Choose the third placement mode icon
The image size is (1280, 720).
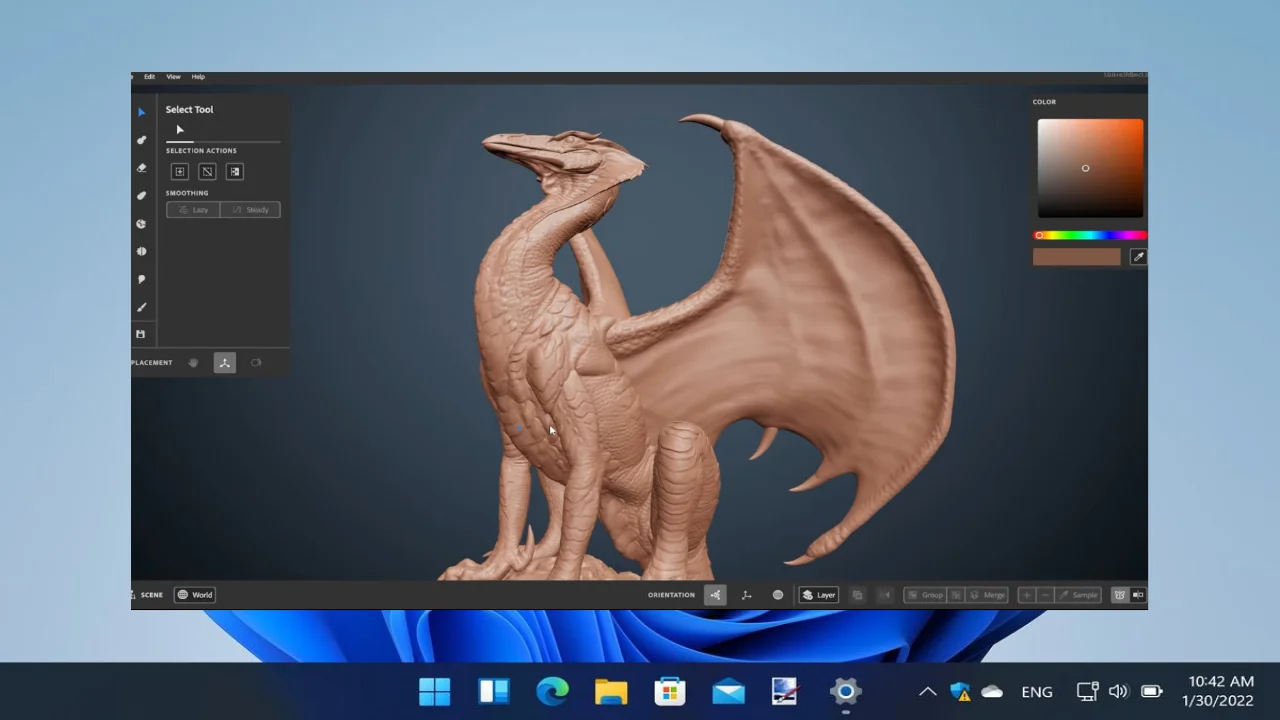click(256, 363)
